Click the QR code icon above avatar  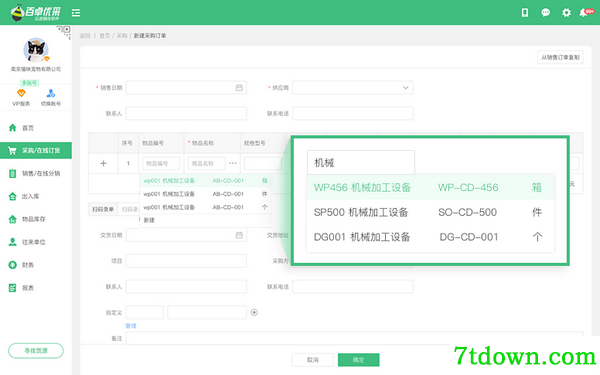pos(65,32)
